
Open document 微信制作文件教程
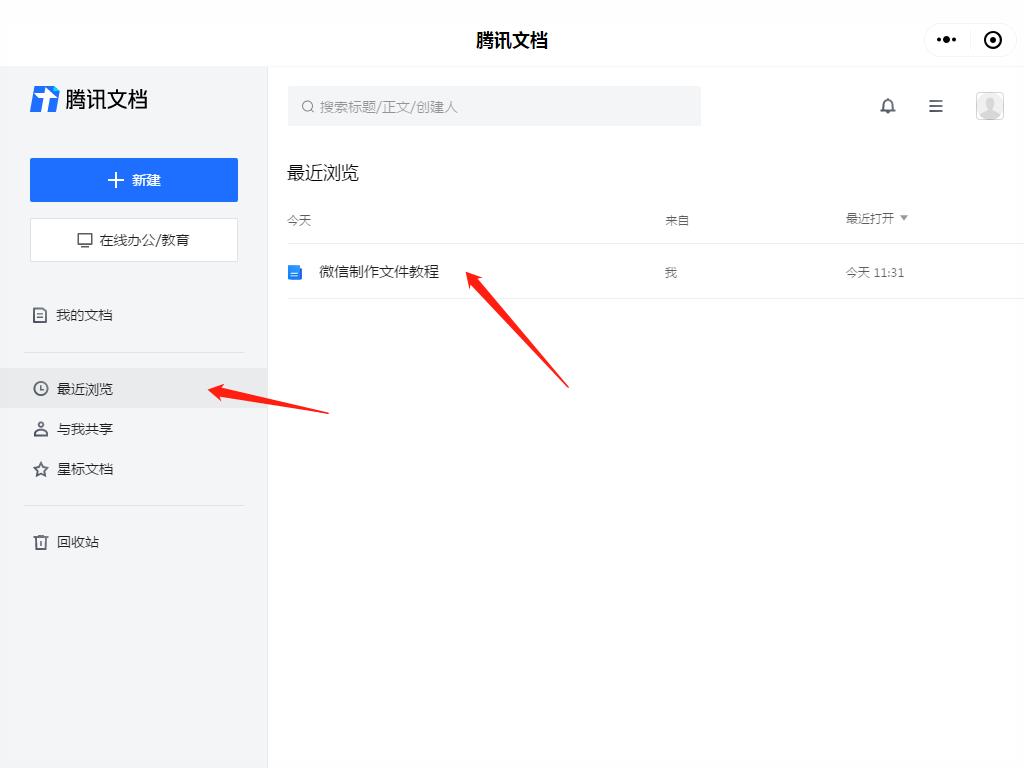379,272
